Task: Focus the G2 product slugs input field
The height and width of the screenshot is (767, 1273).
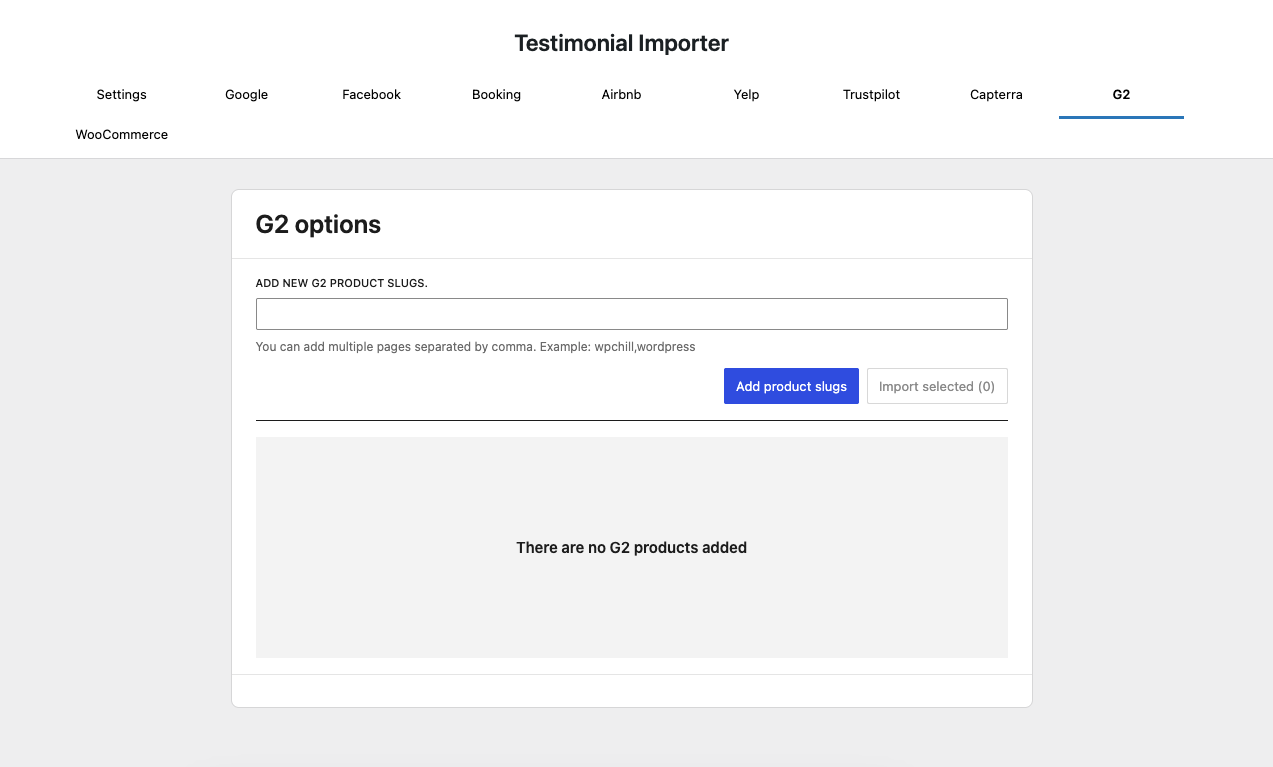Action: (632, 314)
